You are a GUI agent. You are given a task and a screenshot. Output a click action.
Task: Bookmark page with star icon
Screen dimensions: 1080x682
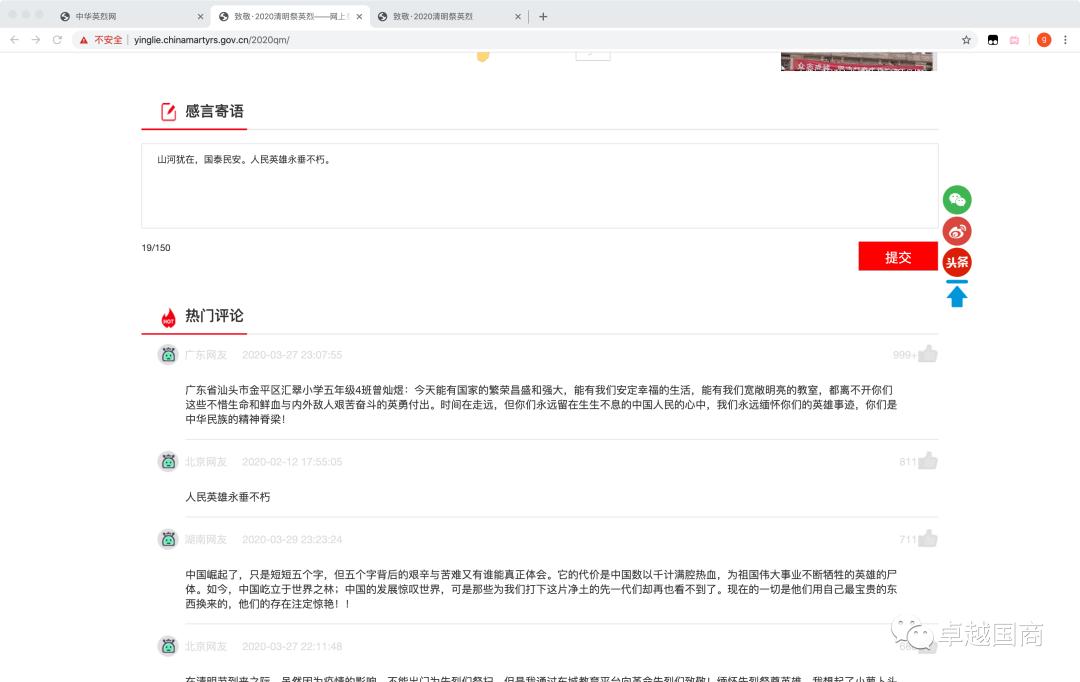pyautogui.click(x=966, y=40)
